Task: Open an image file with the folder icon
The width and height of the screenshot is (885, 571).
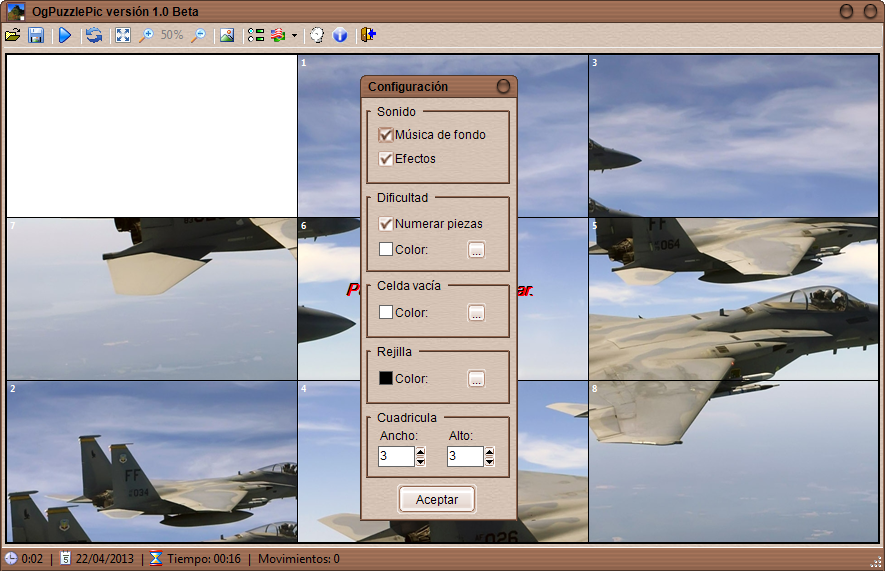Action: pos(12,35)
